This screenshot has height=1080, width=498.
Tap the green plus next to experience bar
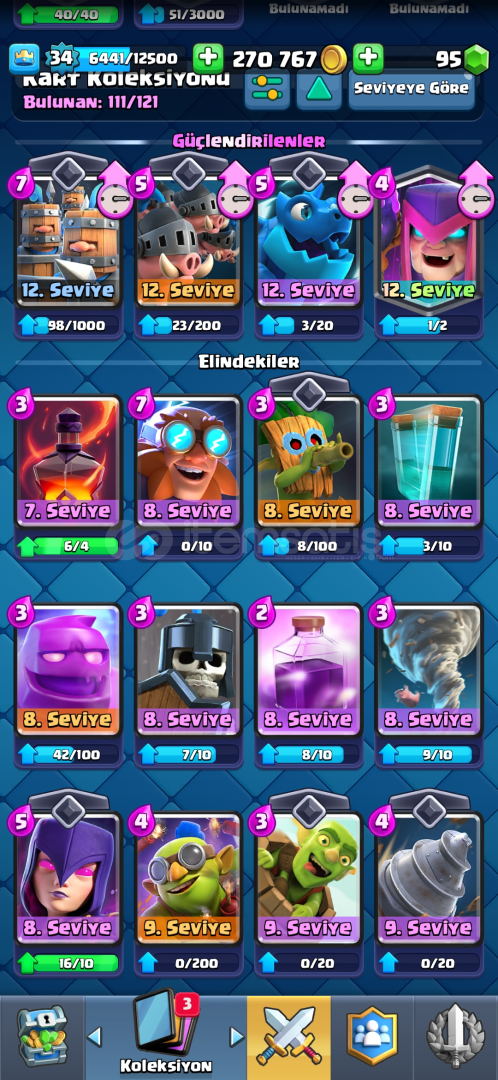[208, 59]
